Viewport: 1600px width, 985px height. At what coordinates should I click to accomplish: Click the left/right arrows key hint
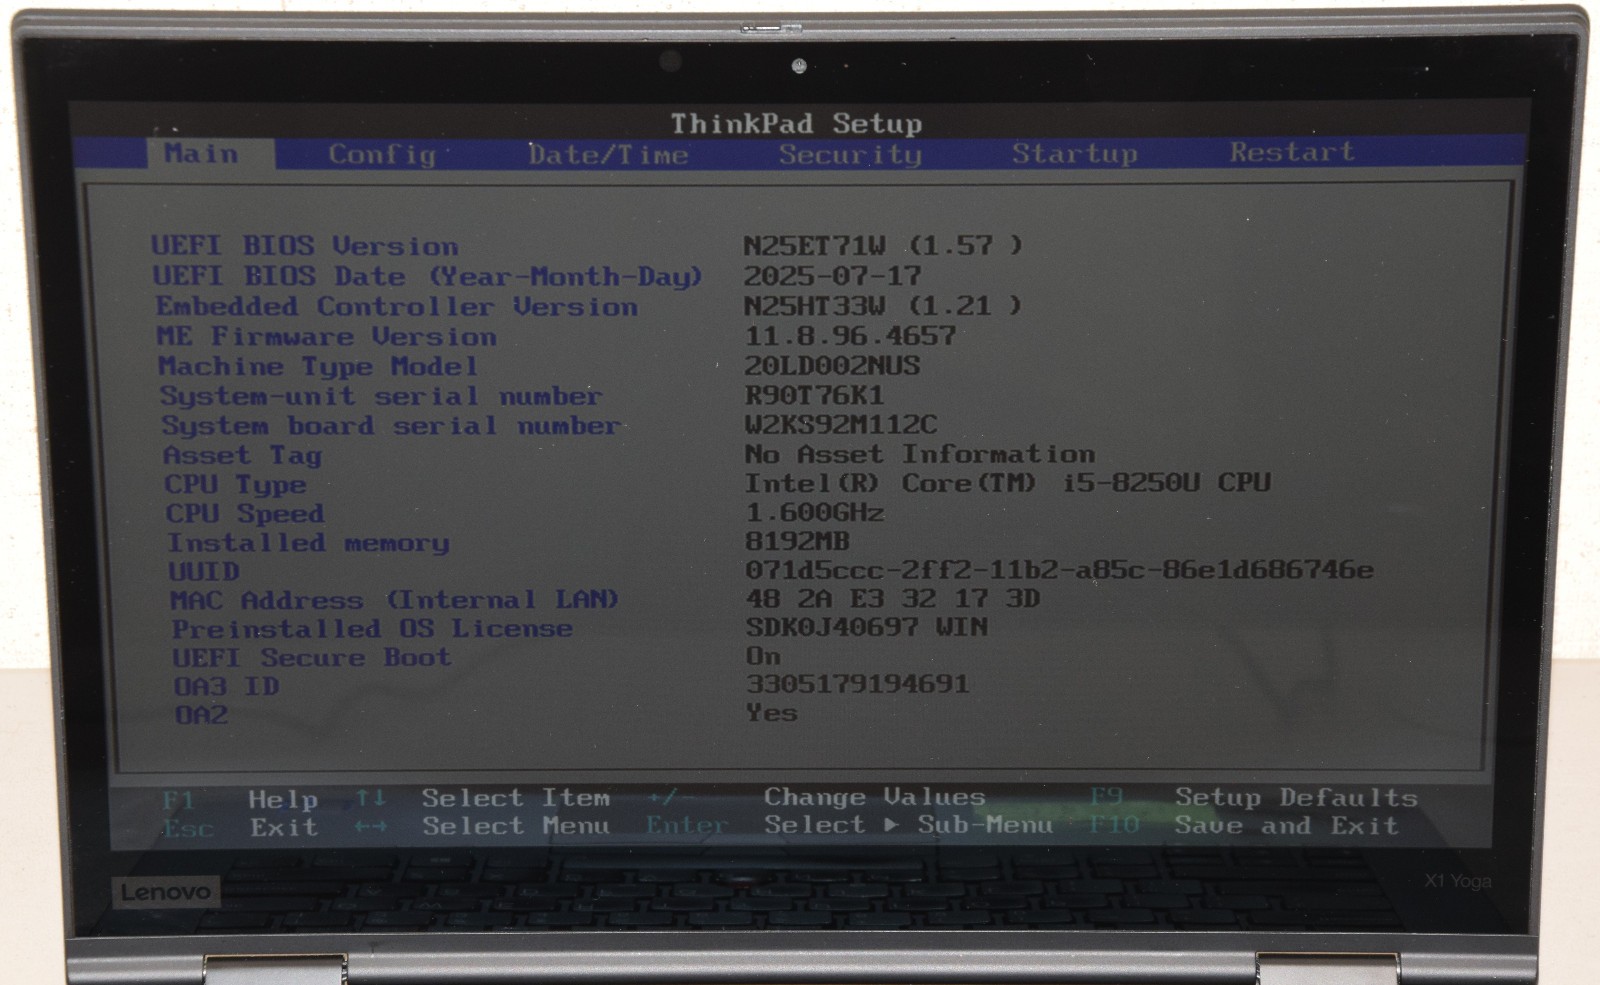point(370,827)
